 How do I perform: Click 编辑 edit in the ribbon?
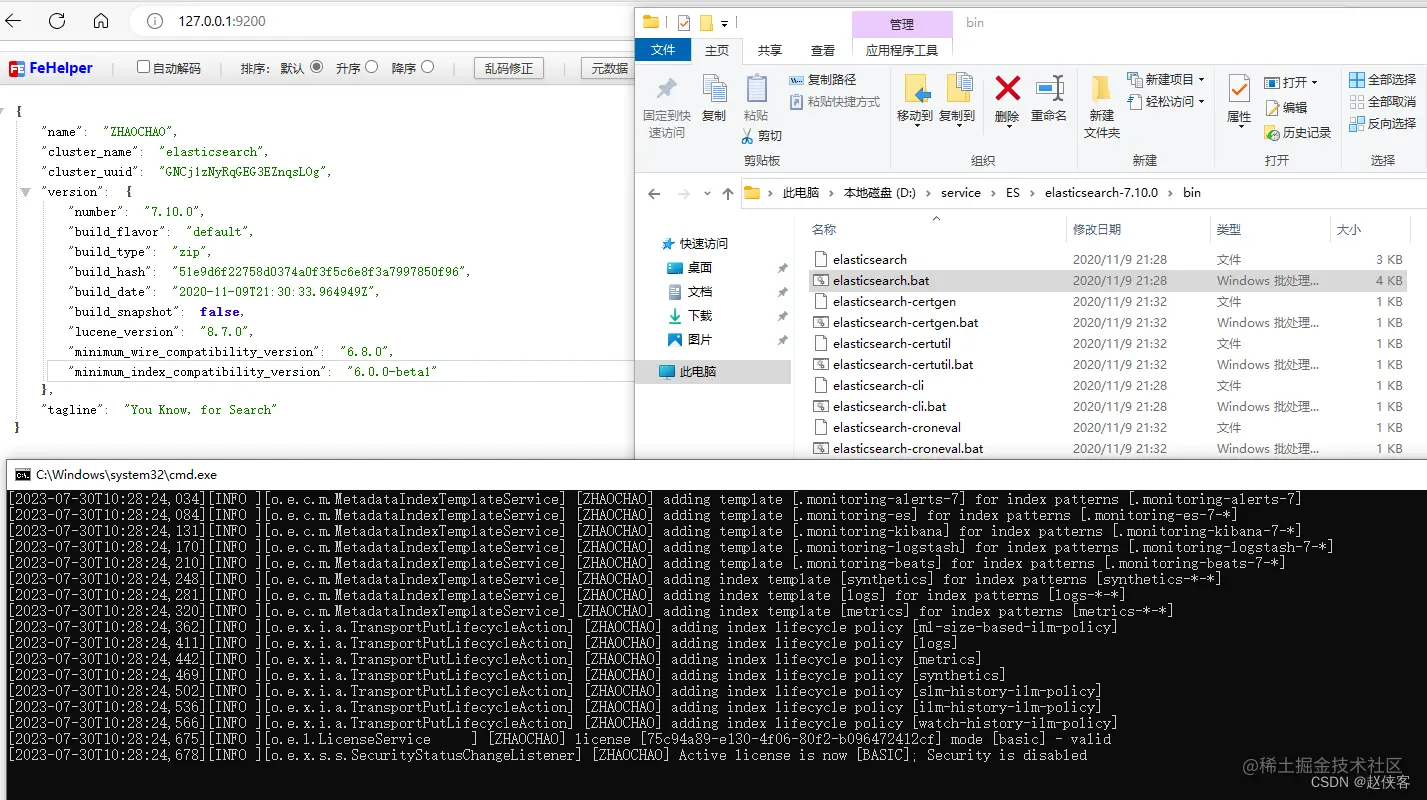pos(1286,108)
